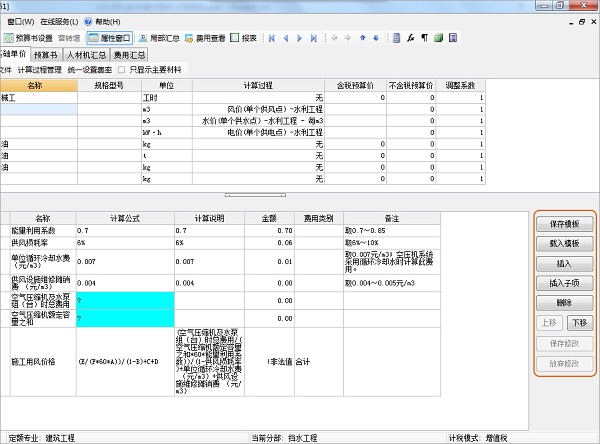Screen dimensions: 600x444
Task: Toggle the 属性窗口 toolbar button
Action: (x=115, y=38)
